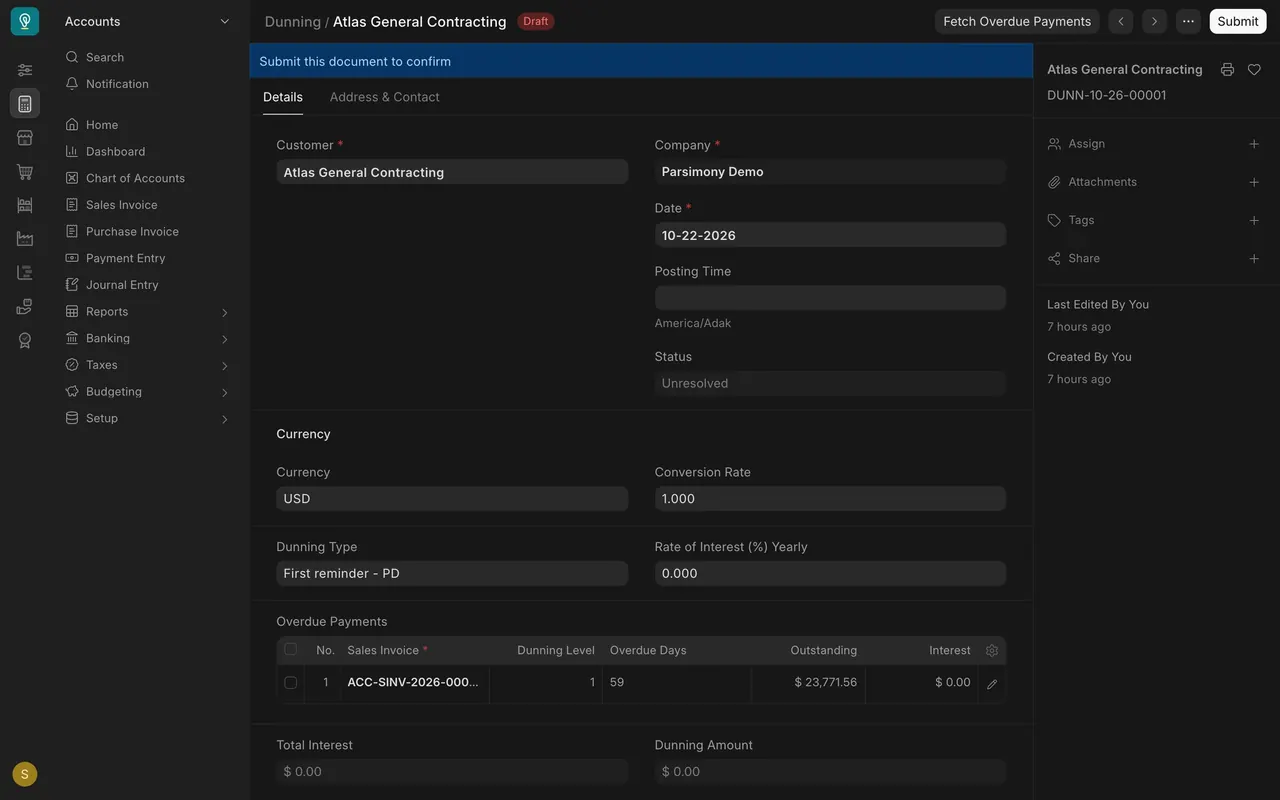Edit row 1 with the pencil icon
The image size is (1280, 800).
tap(992, 684)
